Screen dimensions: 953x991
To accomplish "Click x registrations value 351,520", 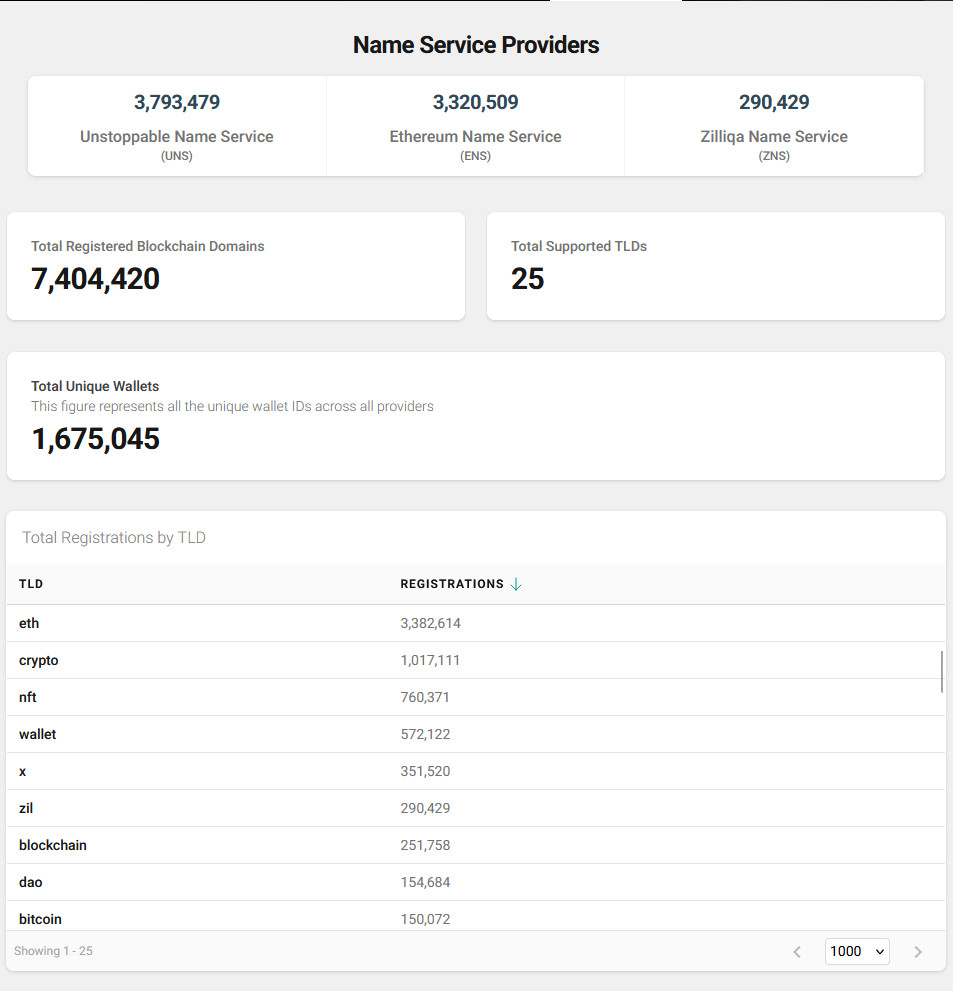I will pyautogui.click(x=425, y=771).
